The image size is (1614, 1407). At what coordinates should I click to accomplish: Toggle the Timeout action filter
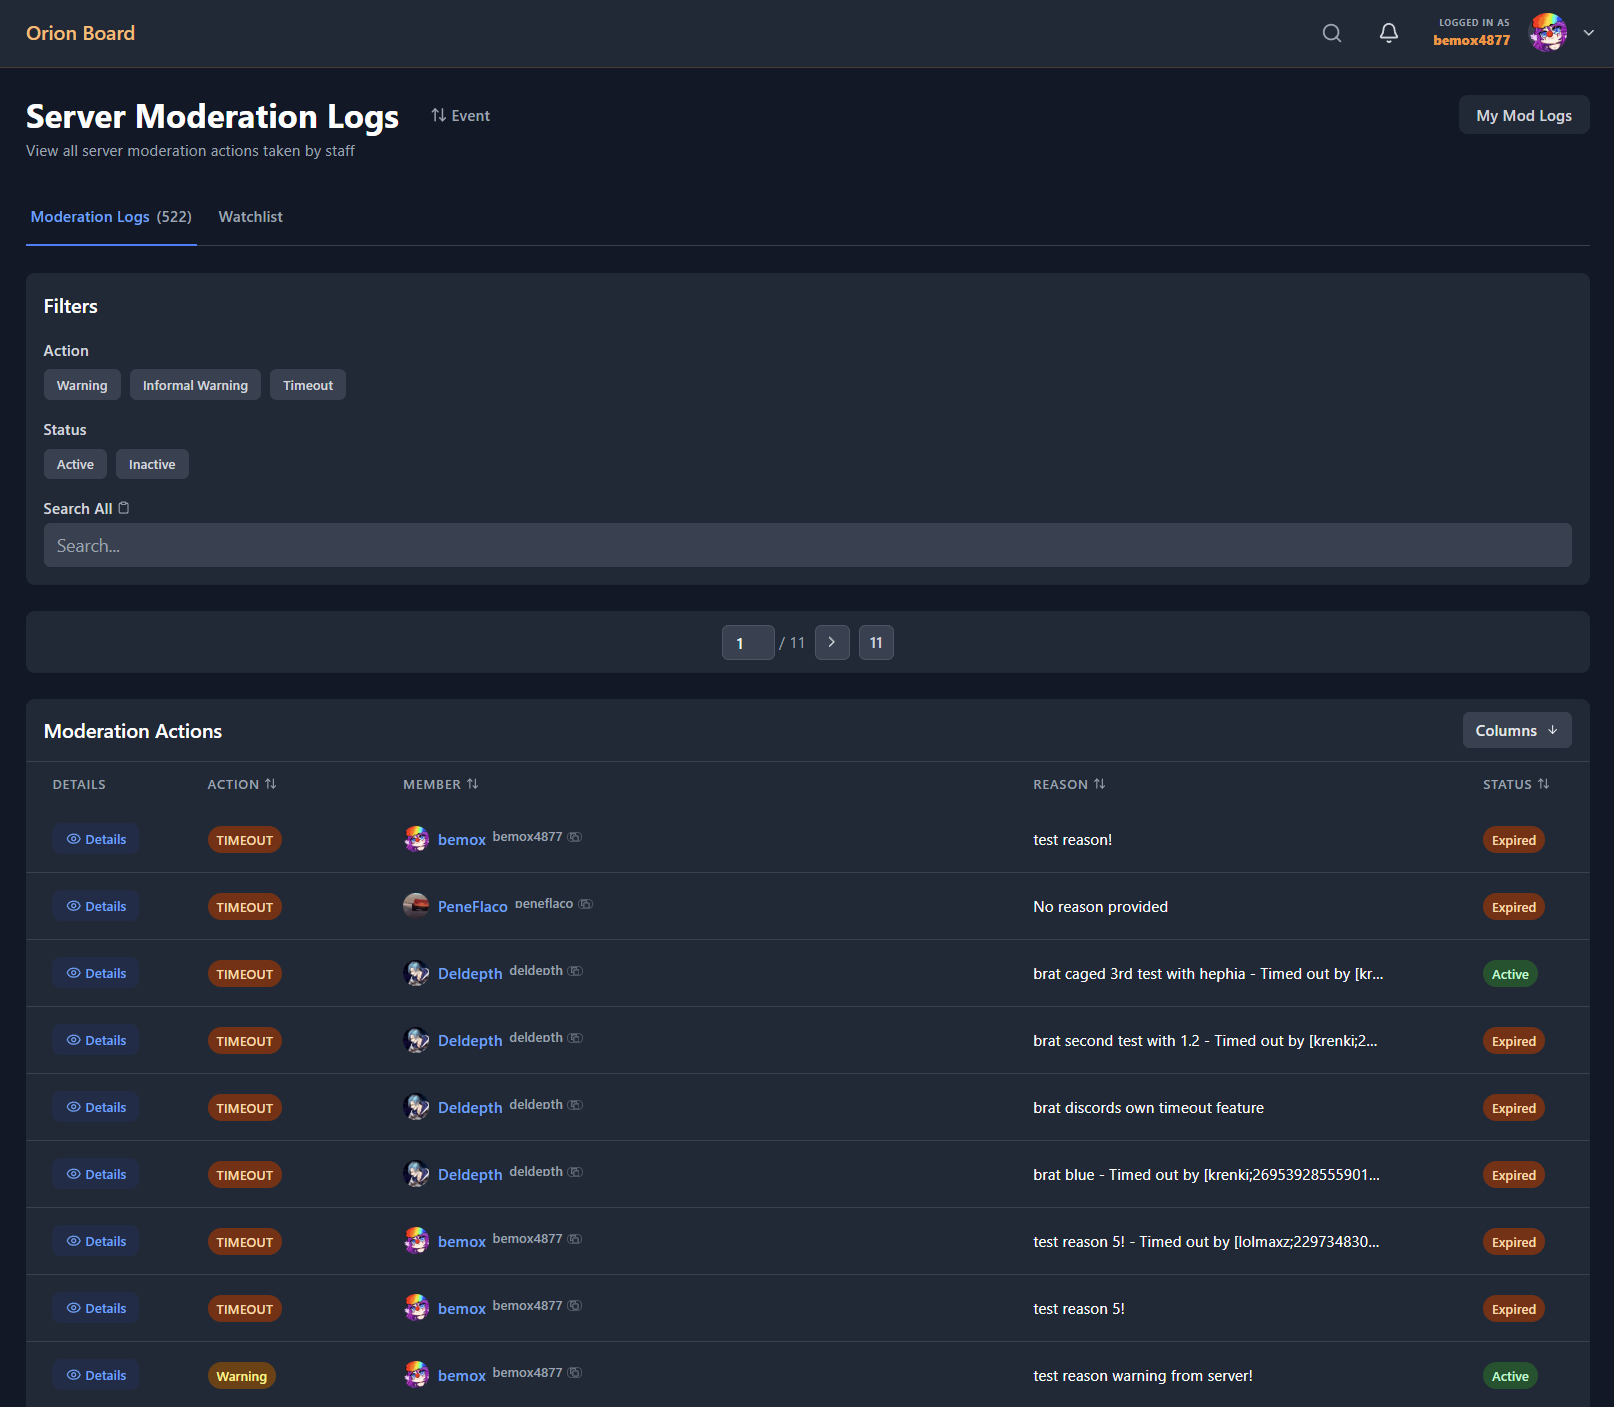(307, 384)
